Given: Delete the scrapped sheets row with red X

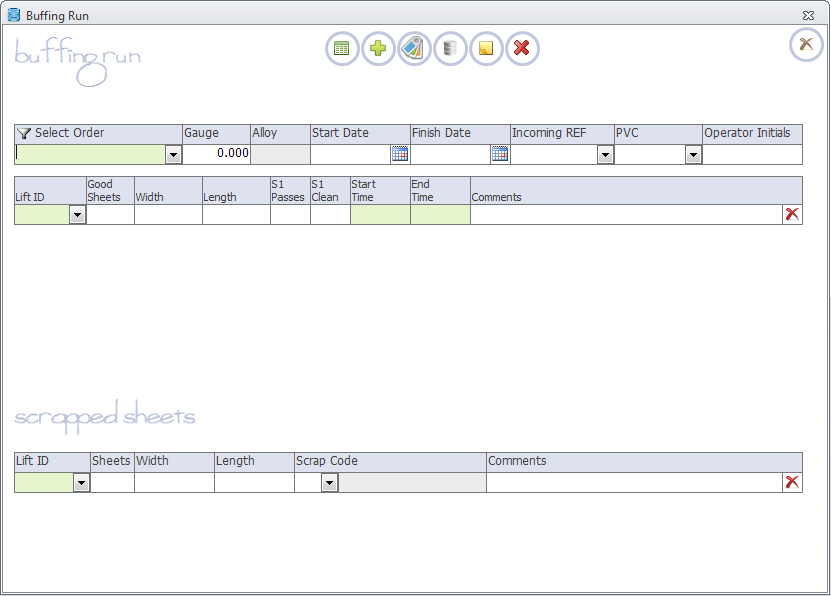Looking at the screenshot, I should pyautogui.click(x=792, y=482).
